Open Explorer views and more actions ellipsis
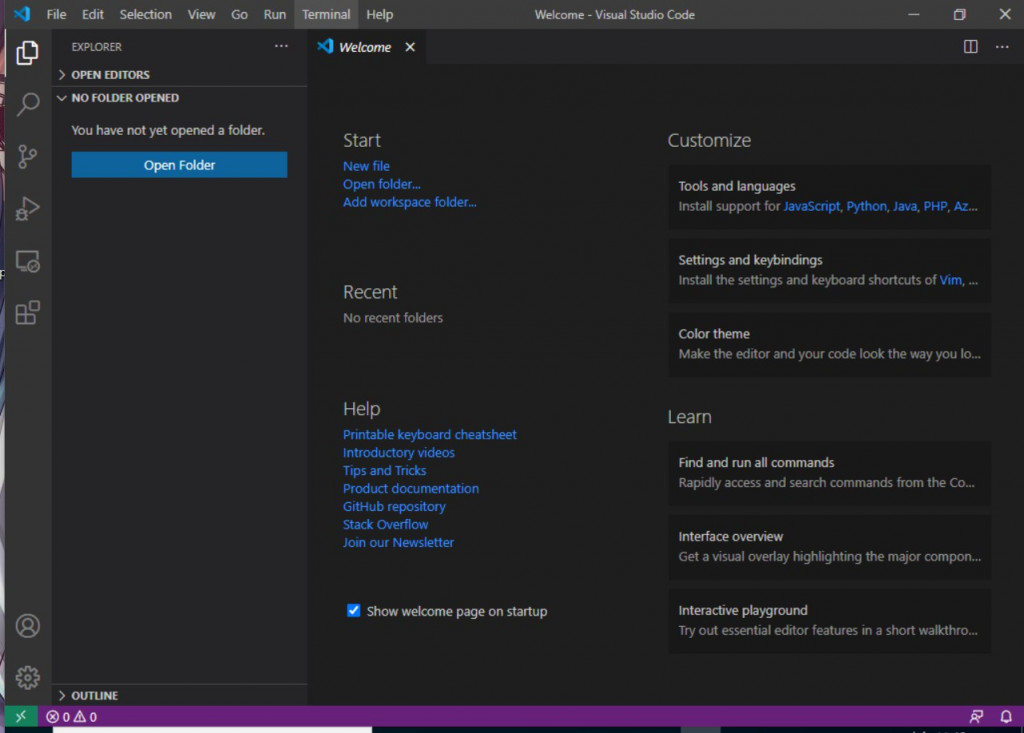The image size is (1024, 733). (281, 46)
